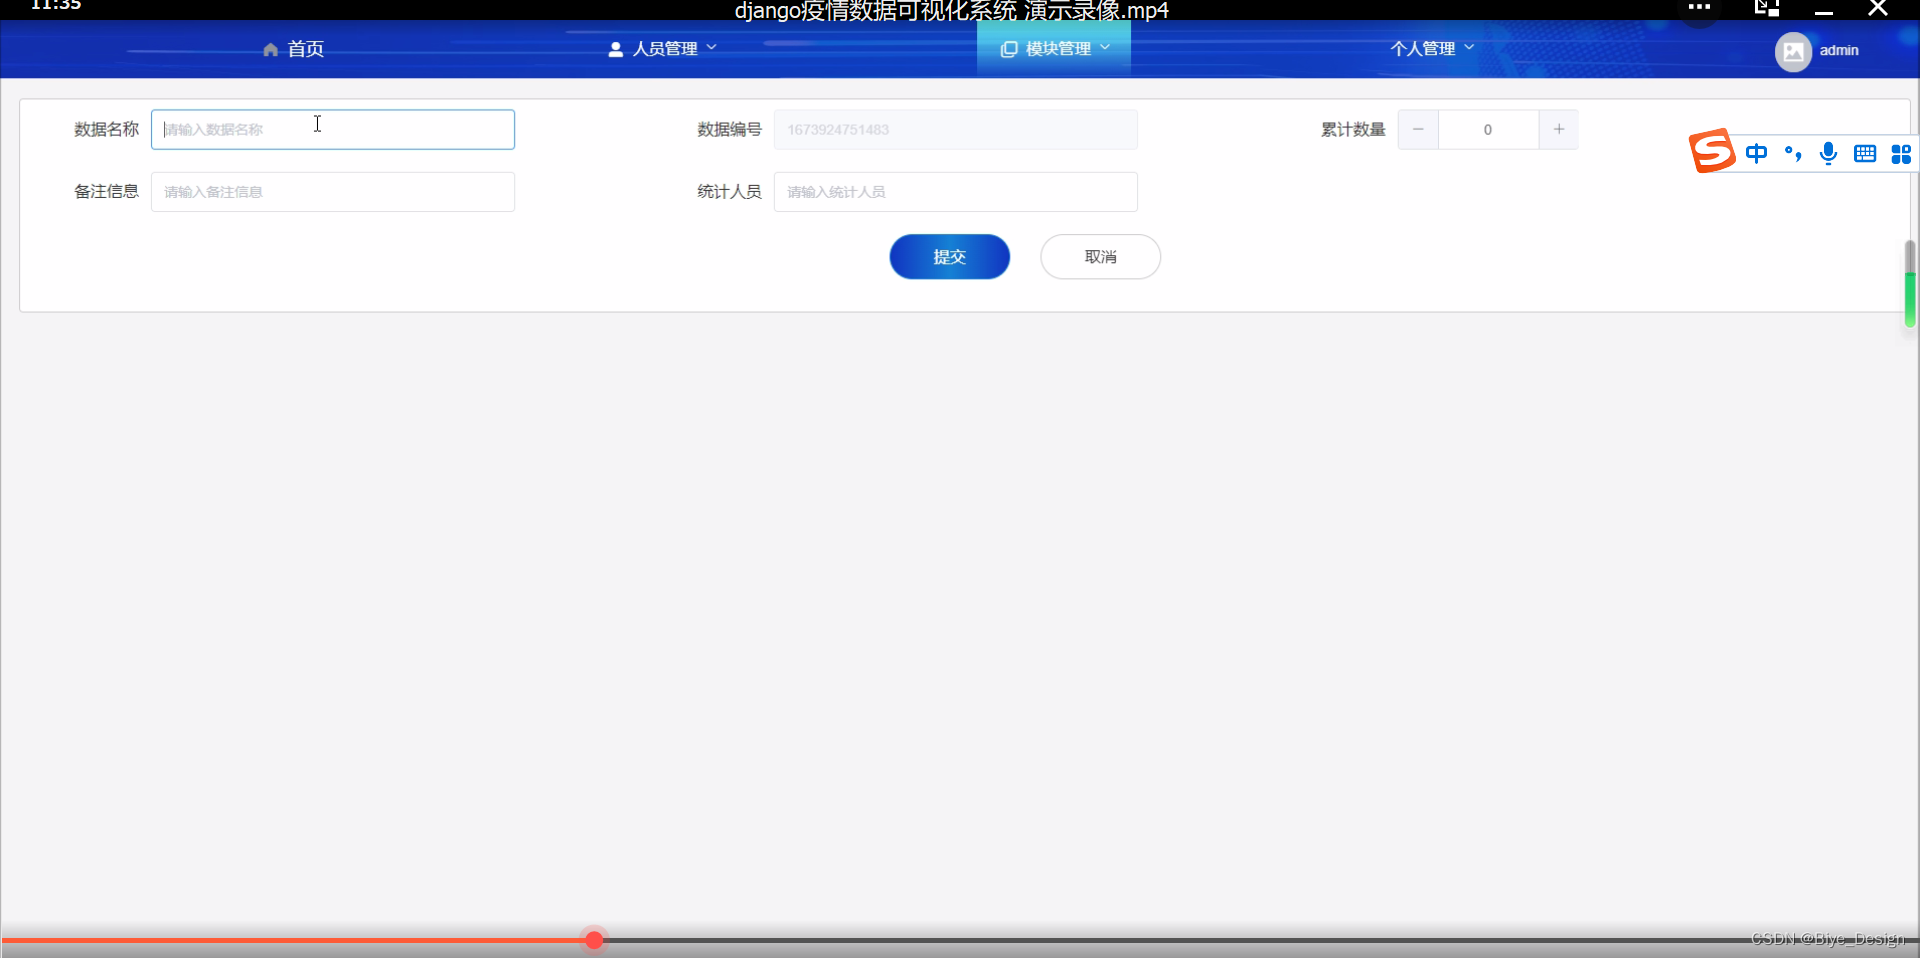Click the page vertical scrollbar thumb
This screenshot has width=1920, height=958.
pos(1910,283)
